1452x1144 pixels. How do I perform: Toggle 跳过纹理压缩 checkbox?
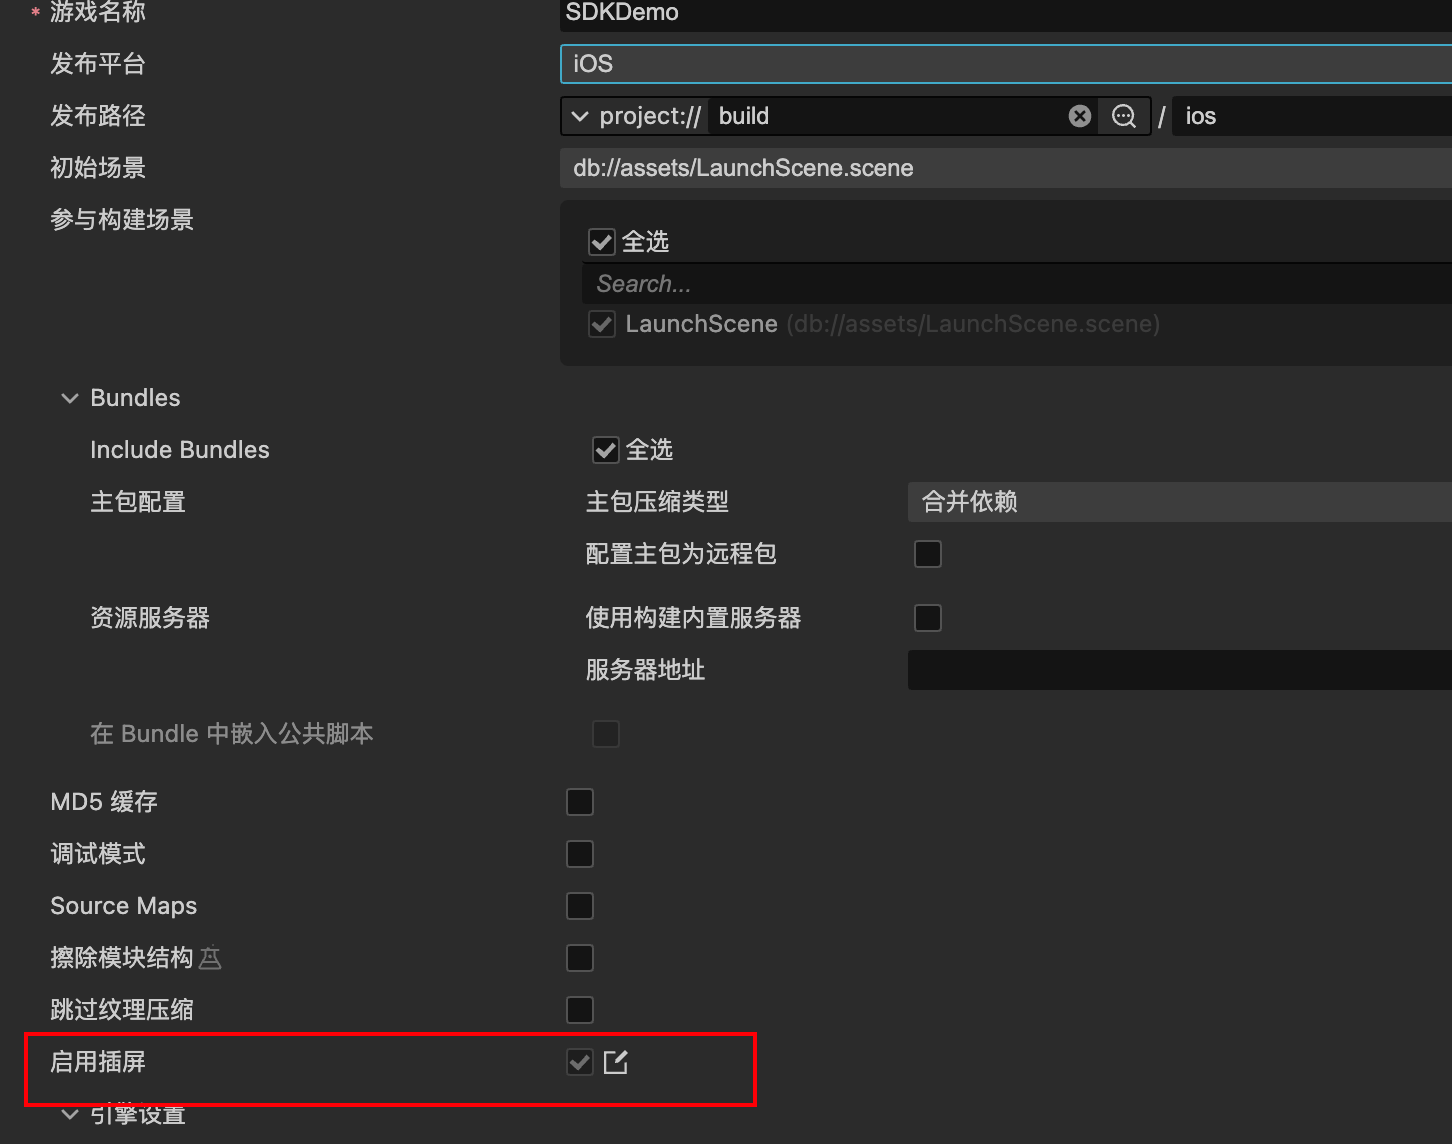[x=580, y=1010]
